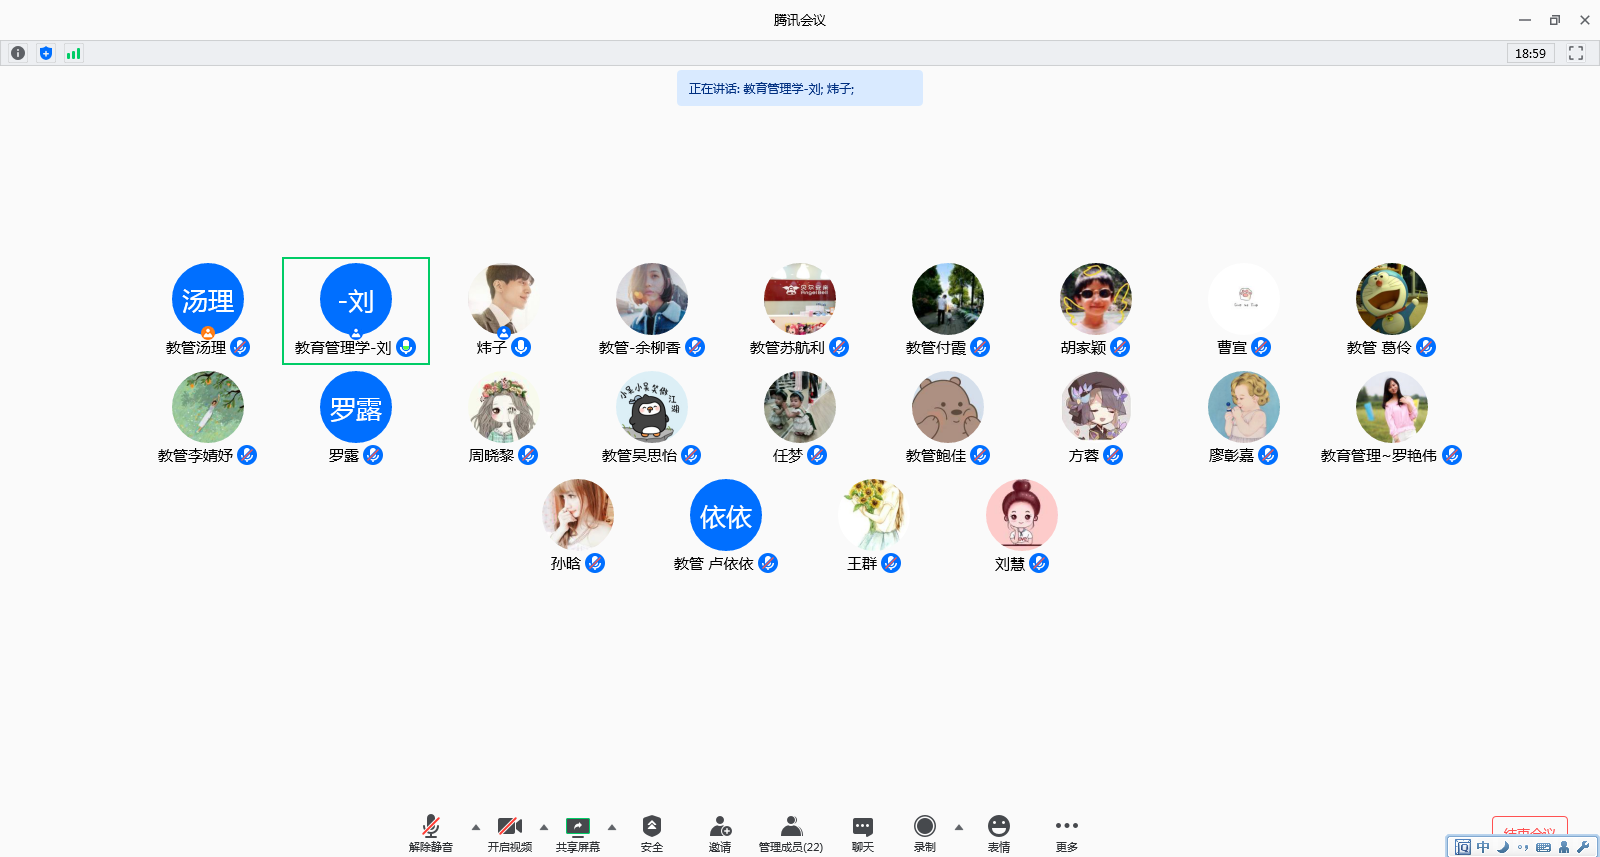Expand the recording options arrow beside 录制

959,827
